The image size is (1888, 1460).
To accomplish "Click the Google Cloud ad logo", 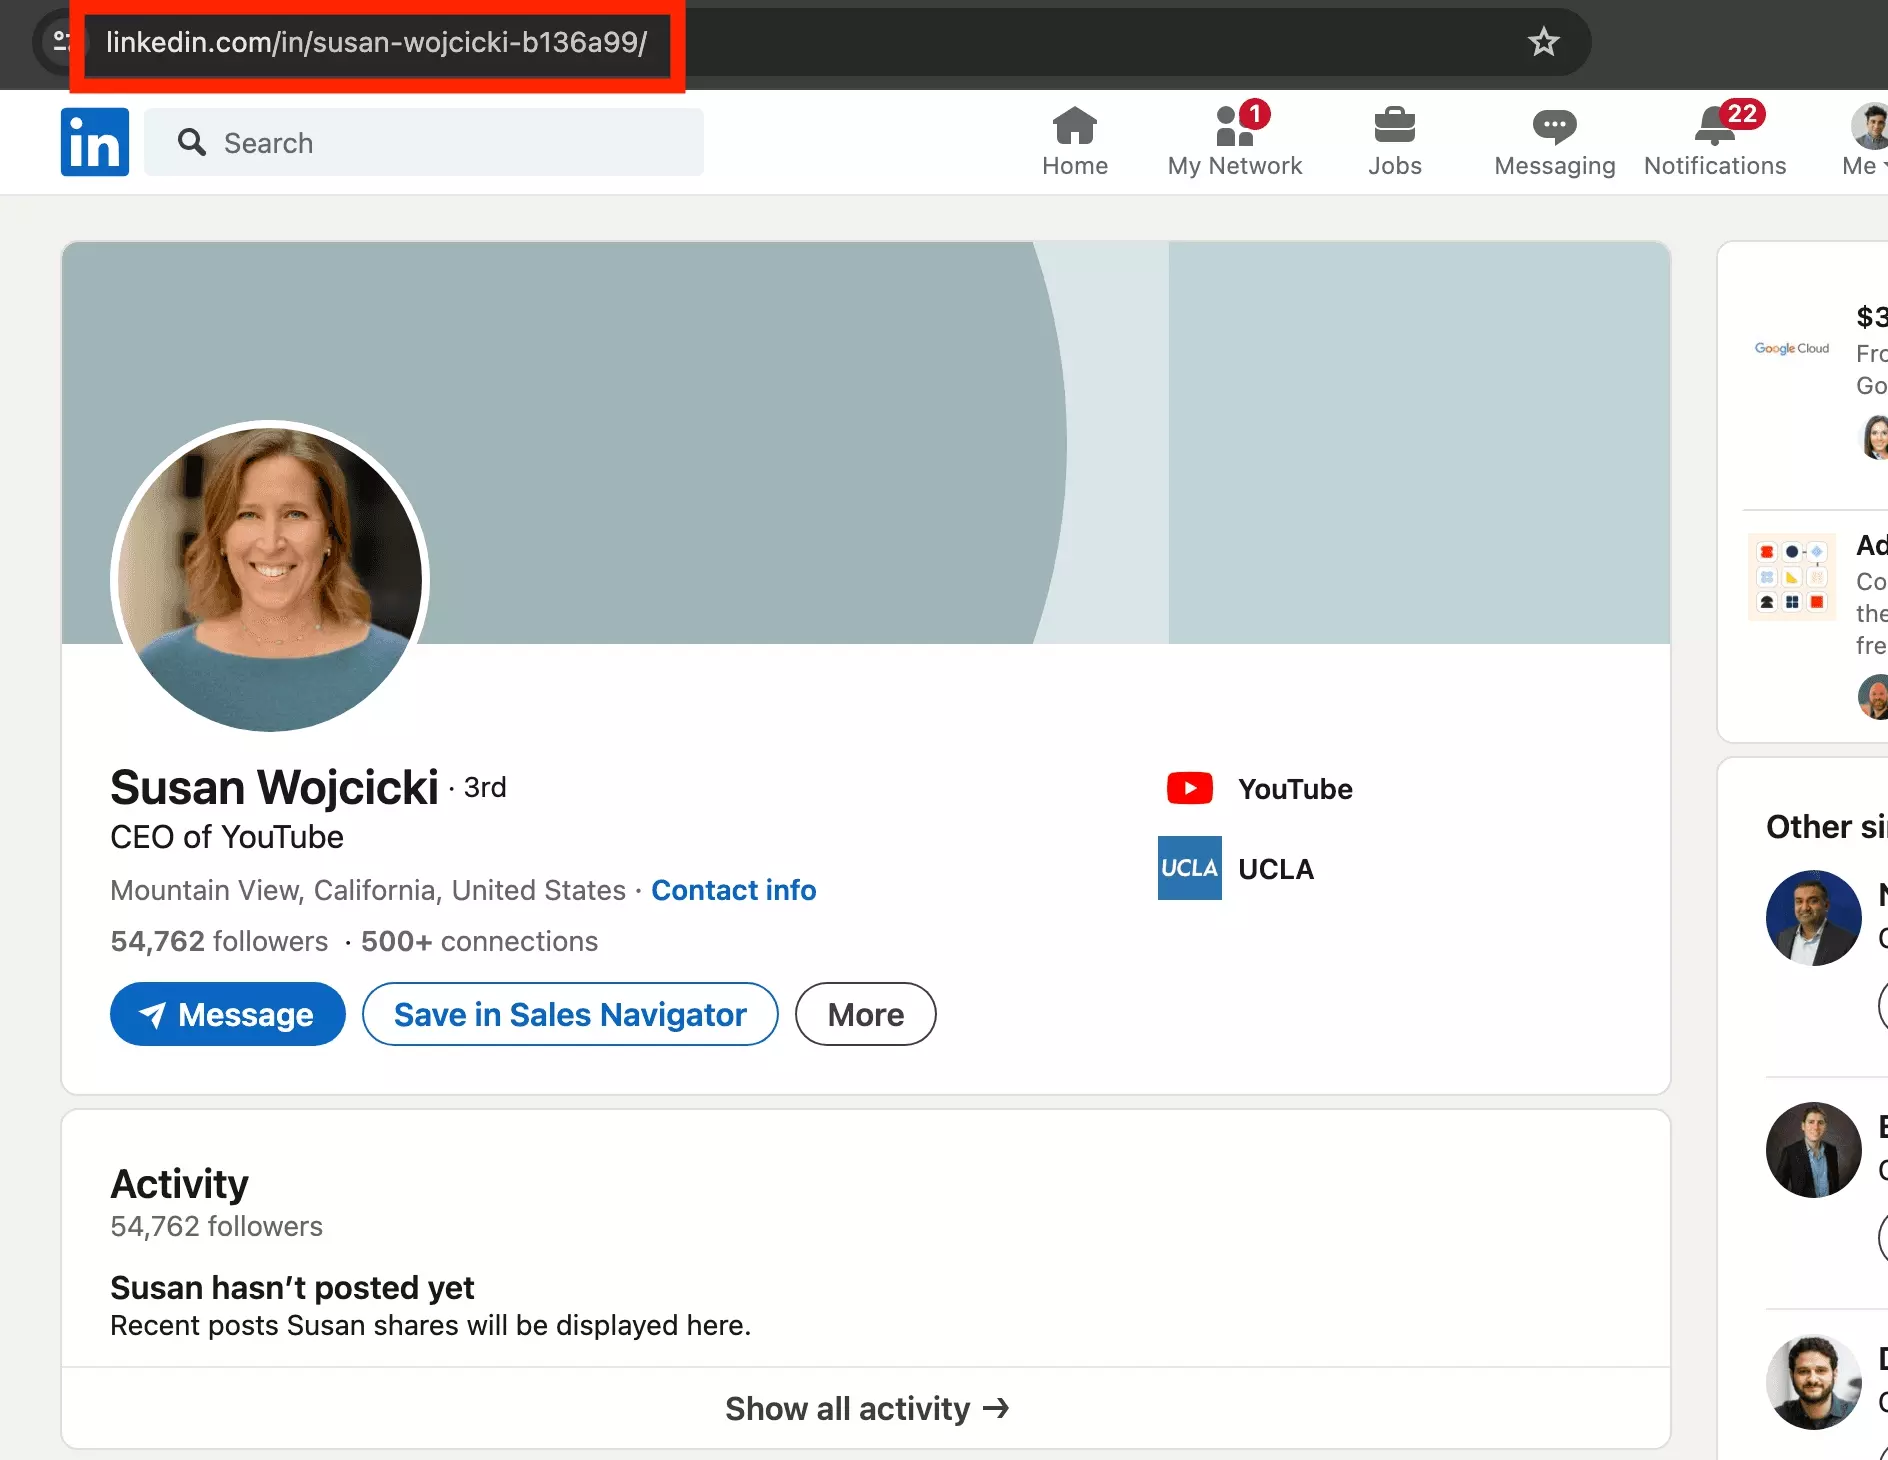I will (1790, 348).
